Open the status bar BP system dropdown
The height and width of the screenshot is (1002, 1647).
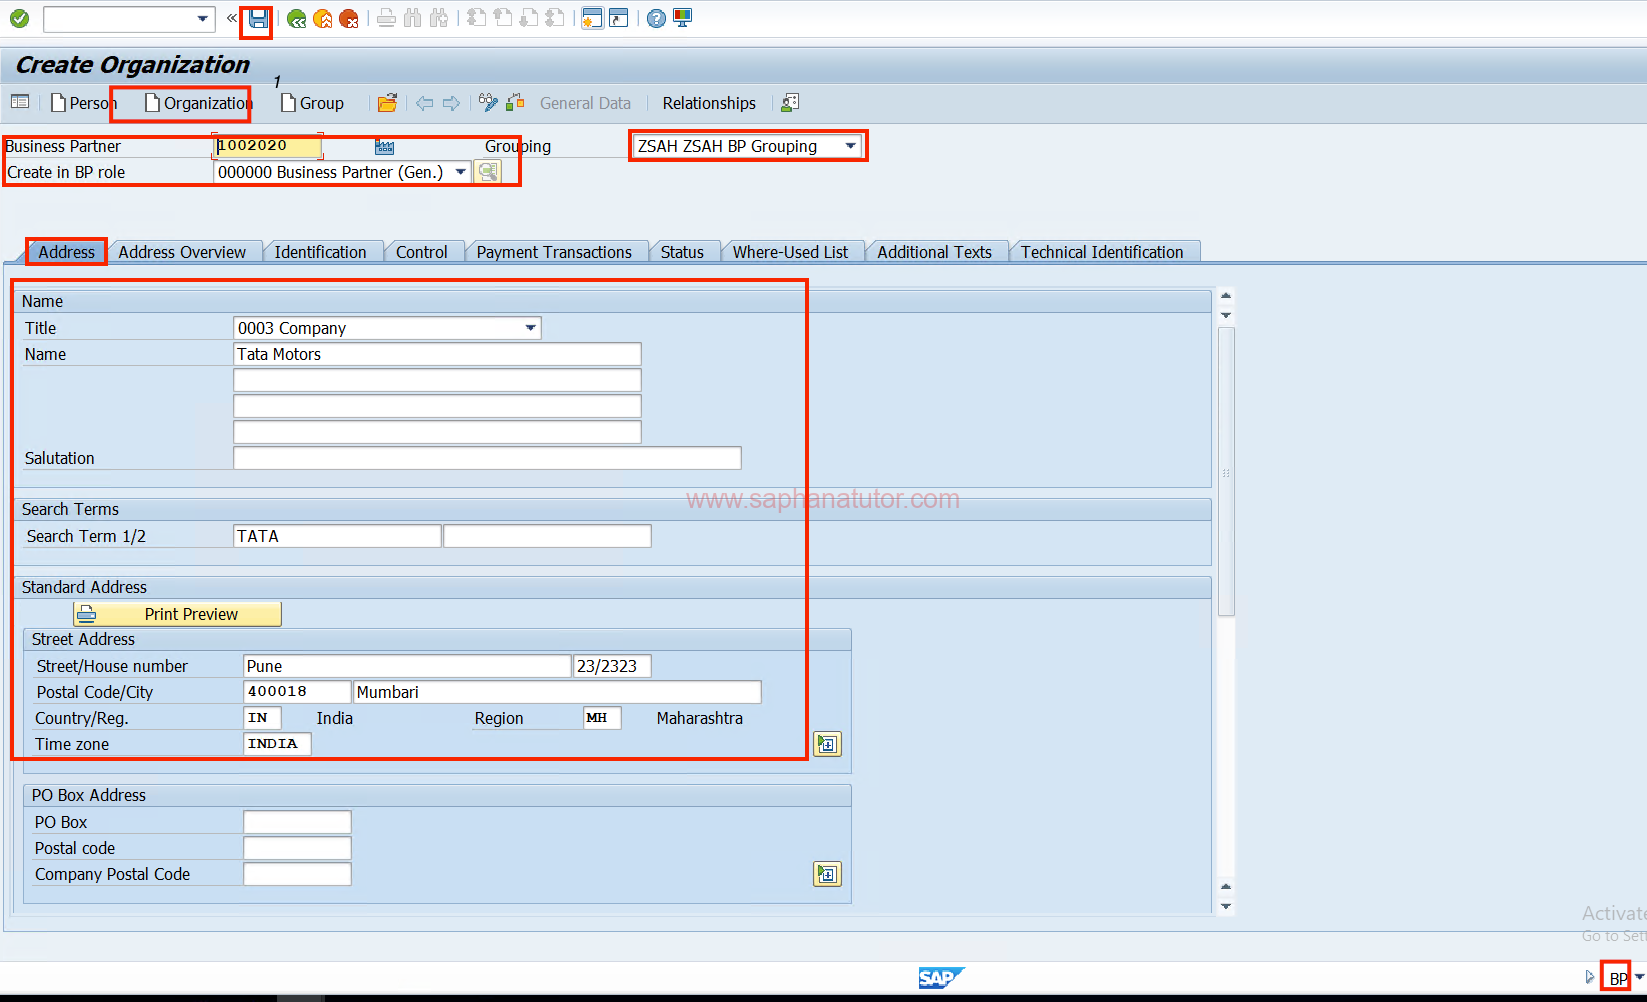pyautogui.click(x=1638, y=977)
